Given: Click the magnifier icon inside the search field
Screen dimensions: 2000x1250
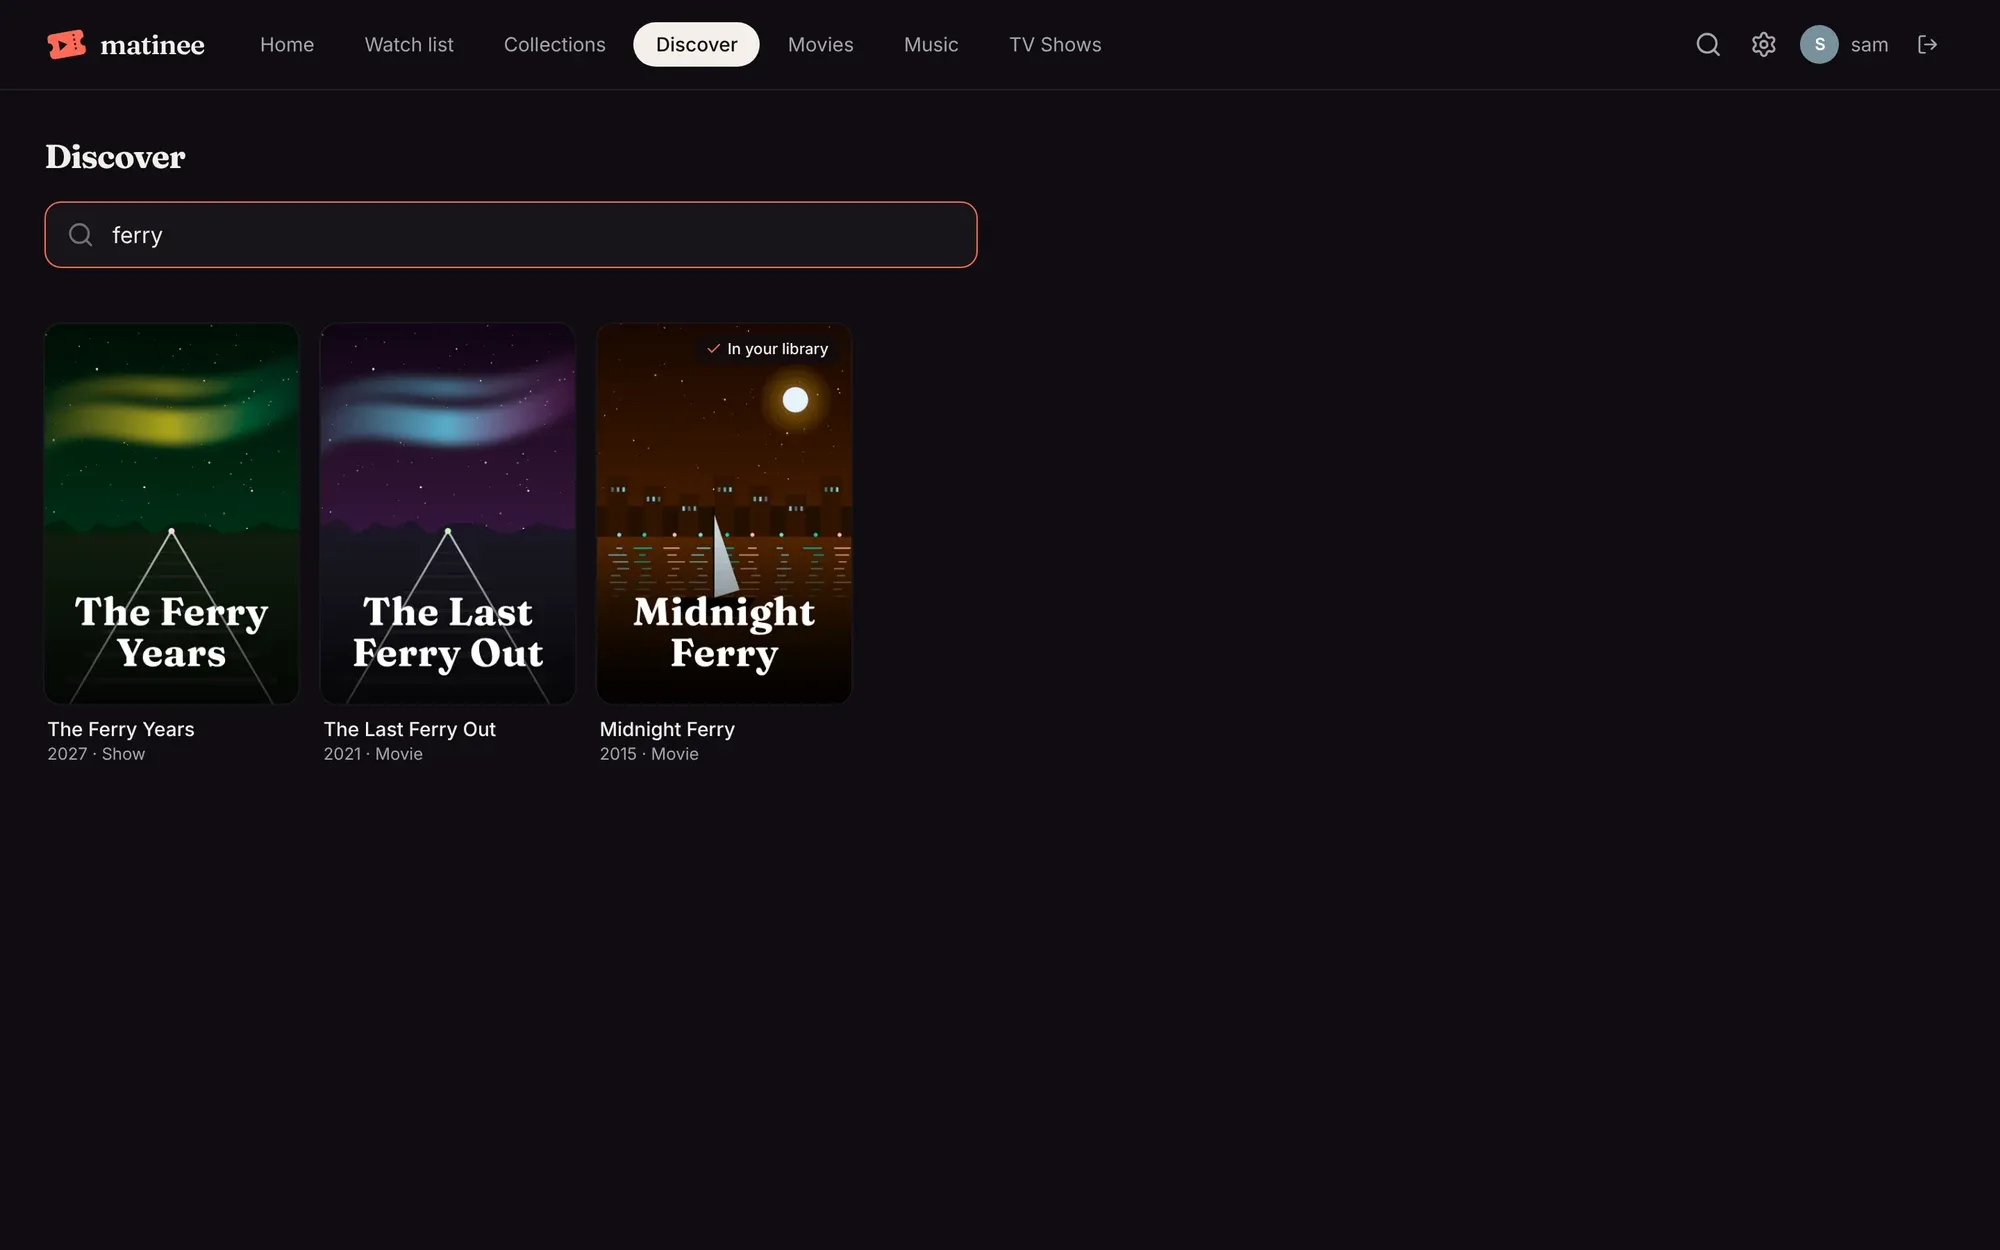Looking at the screenshot, I should click(x=81, y=235).
